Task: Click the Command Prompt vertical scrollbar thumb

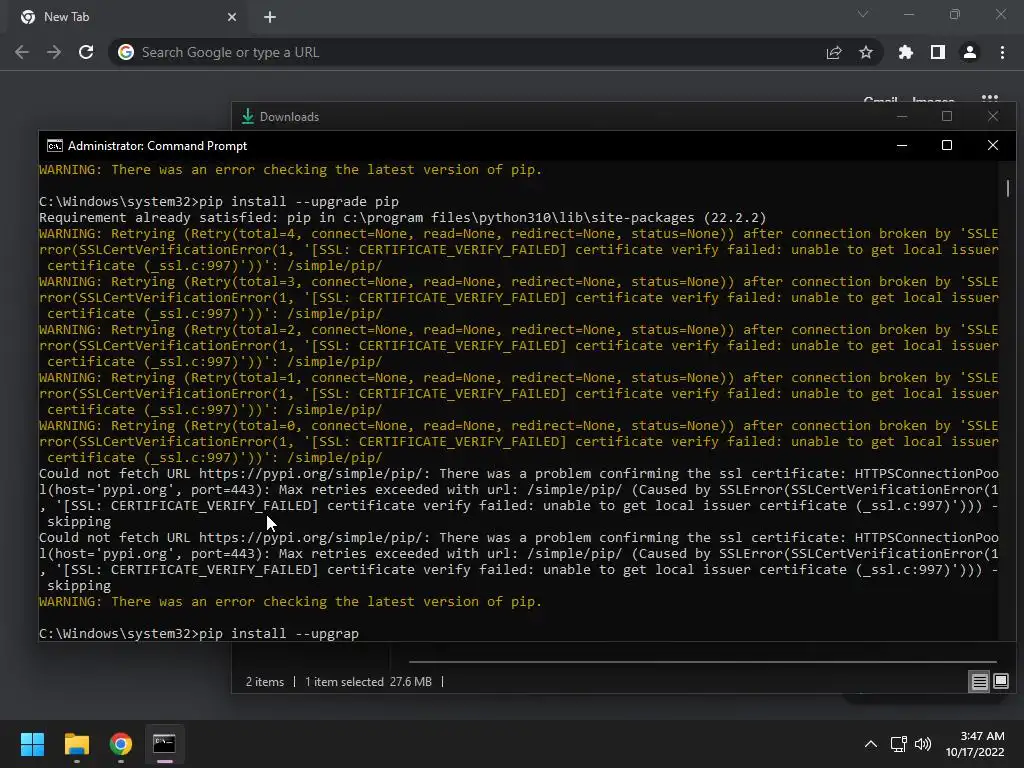Action: (1008, 188)
